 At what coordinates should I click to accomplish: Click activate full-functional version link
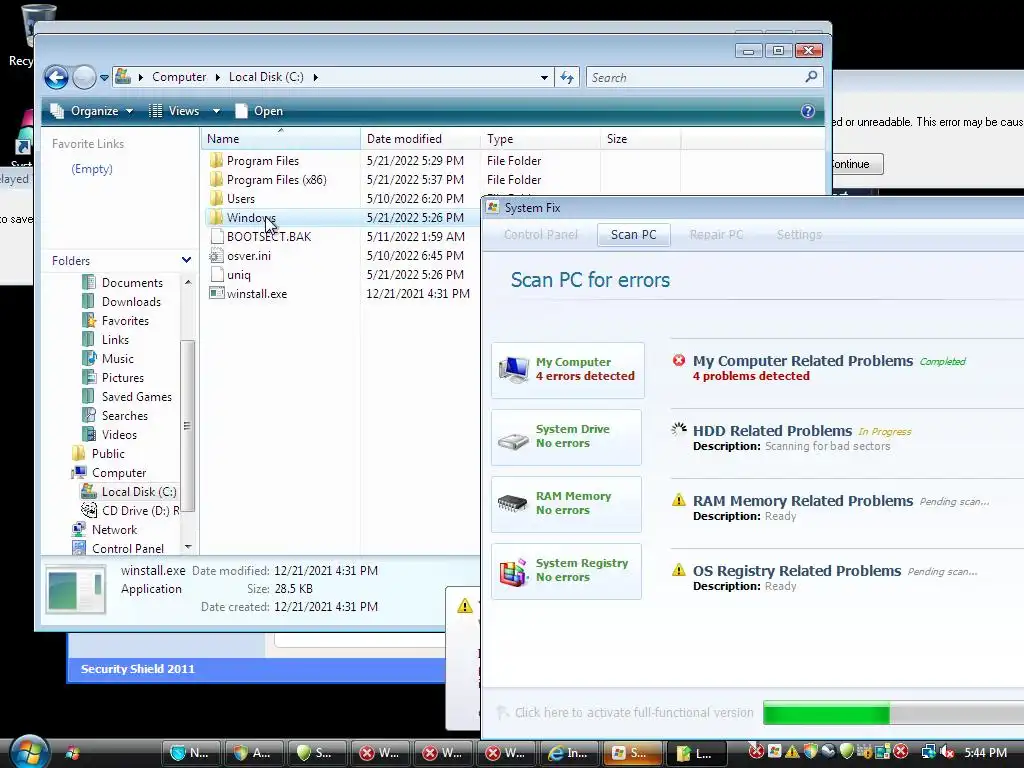pyautogui.click(x=633, y=712)
